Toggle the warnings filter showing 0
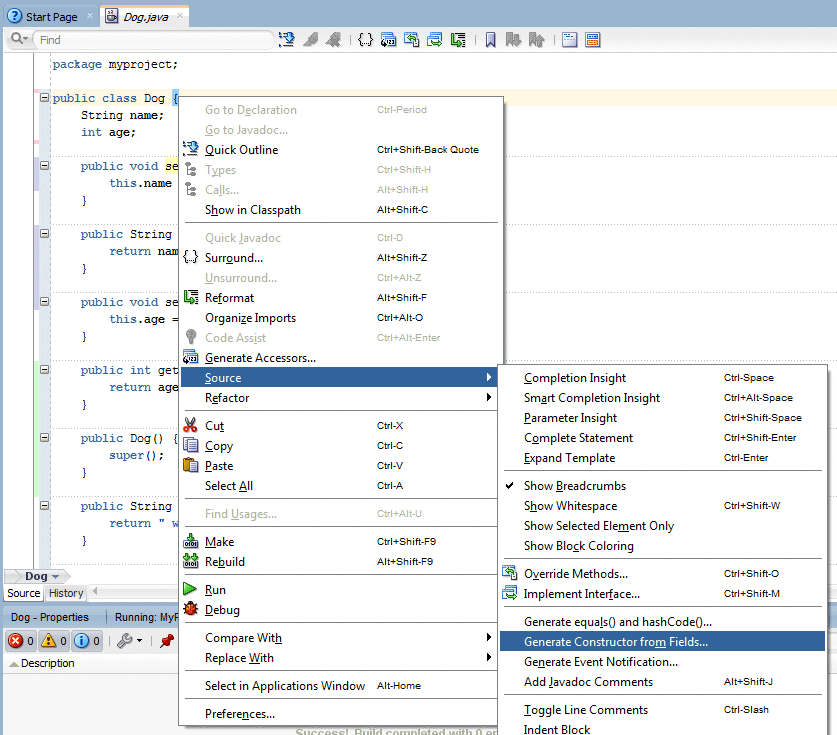The height and width of the screenshot is (735, 837). coord(54,641)
